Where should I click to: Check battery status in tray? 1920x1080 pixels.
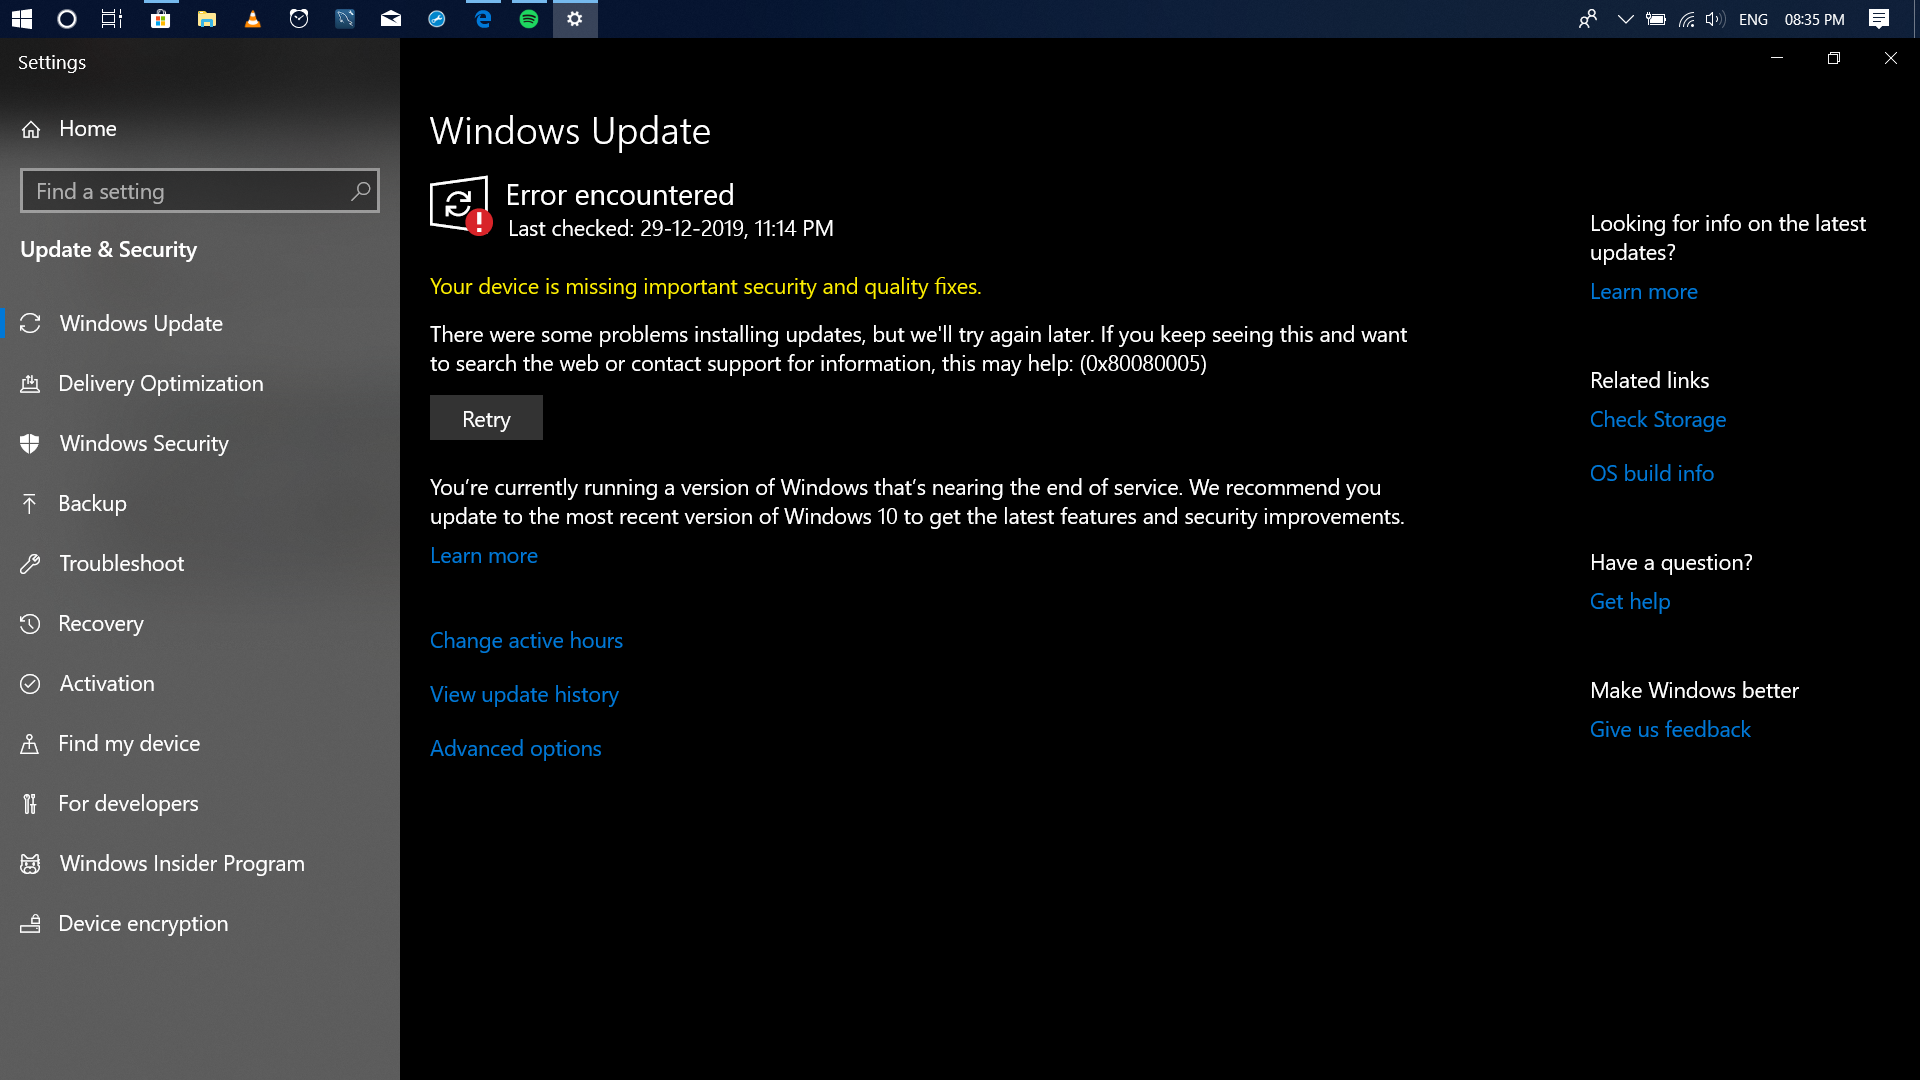click(1656, 19)
